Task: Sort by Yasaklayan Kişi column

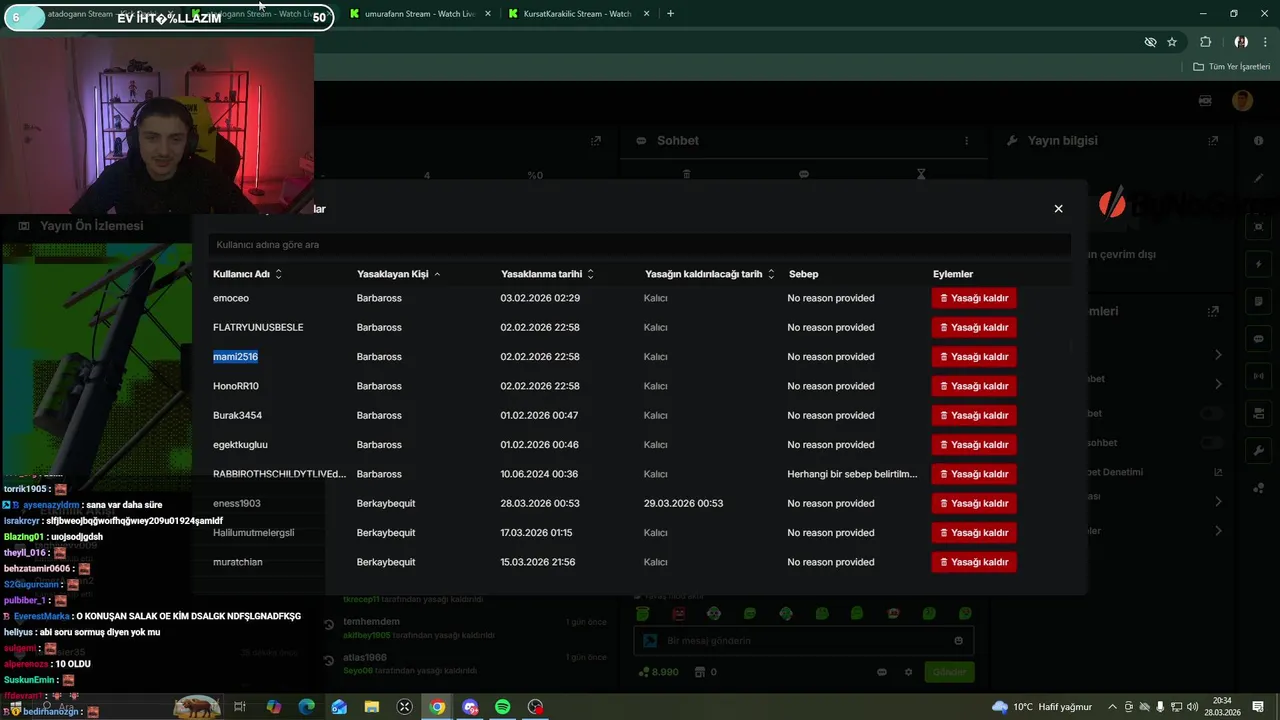Action: click(399, 274)
